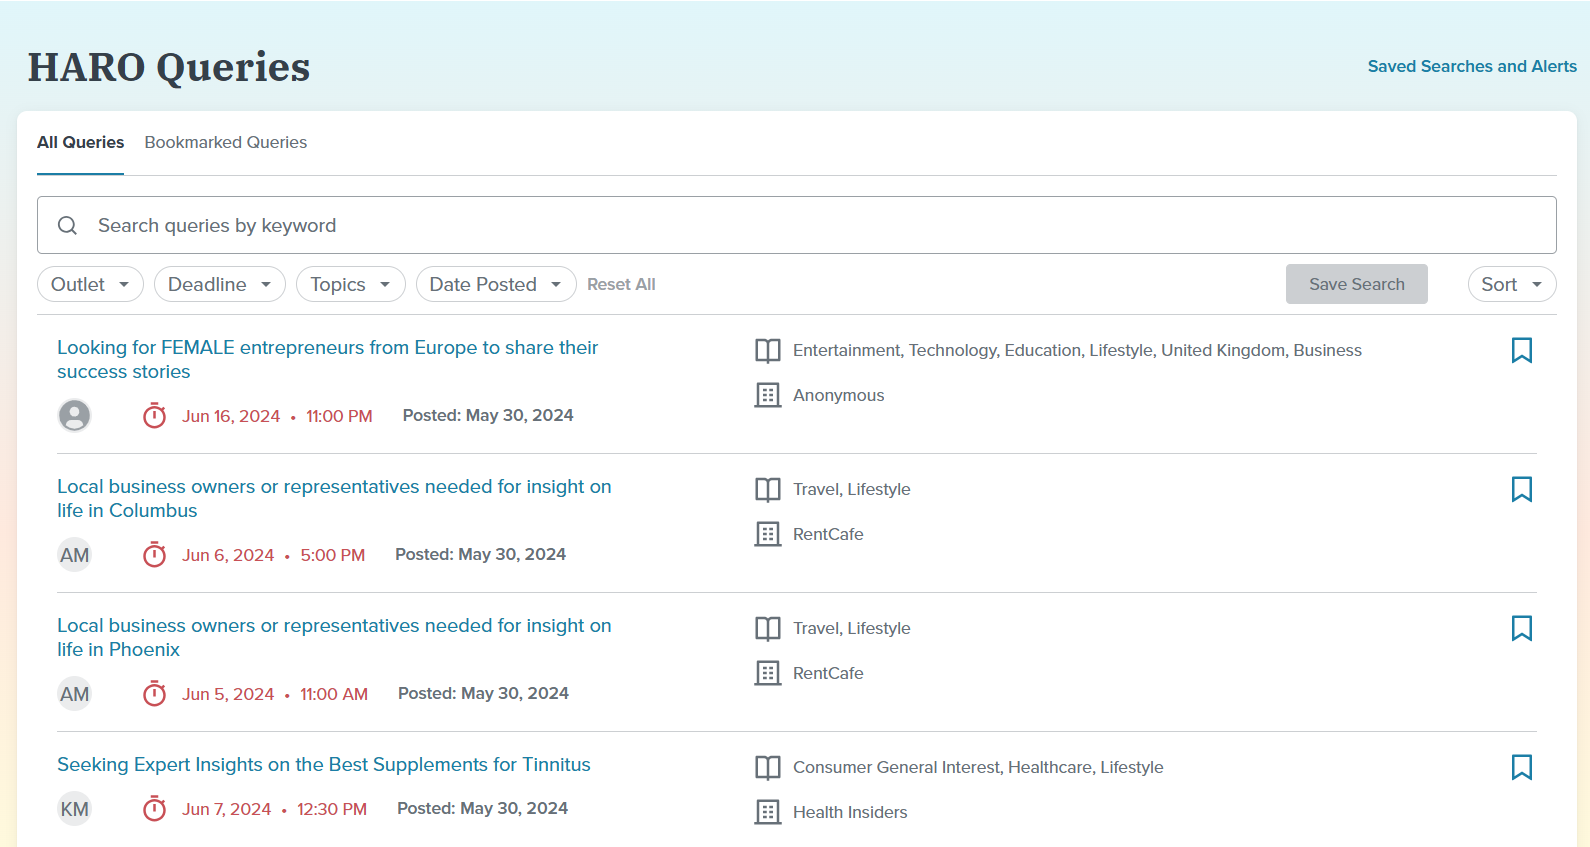Open Saved Searches and Alerts link

1472,66
